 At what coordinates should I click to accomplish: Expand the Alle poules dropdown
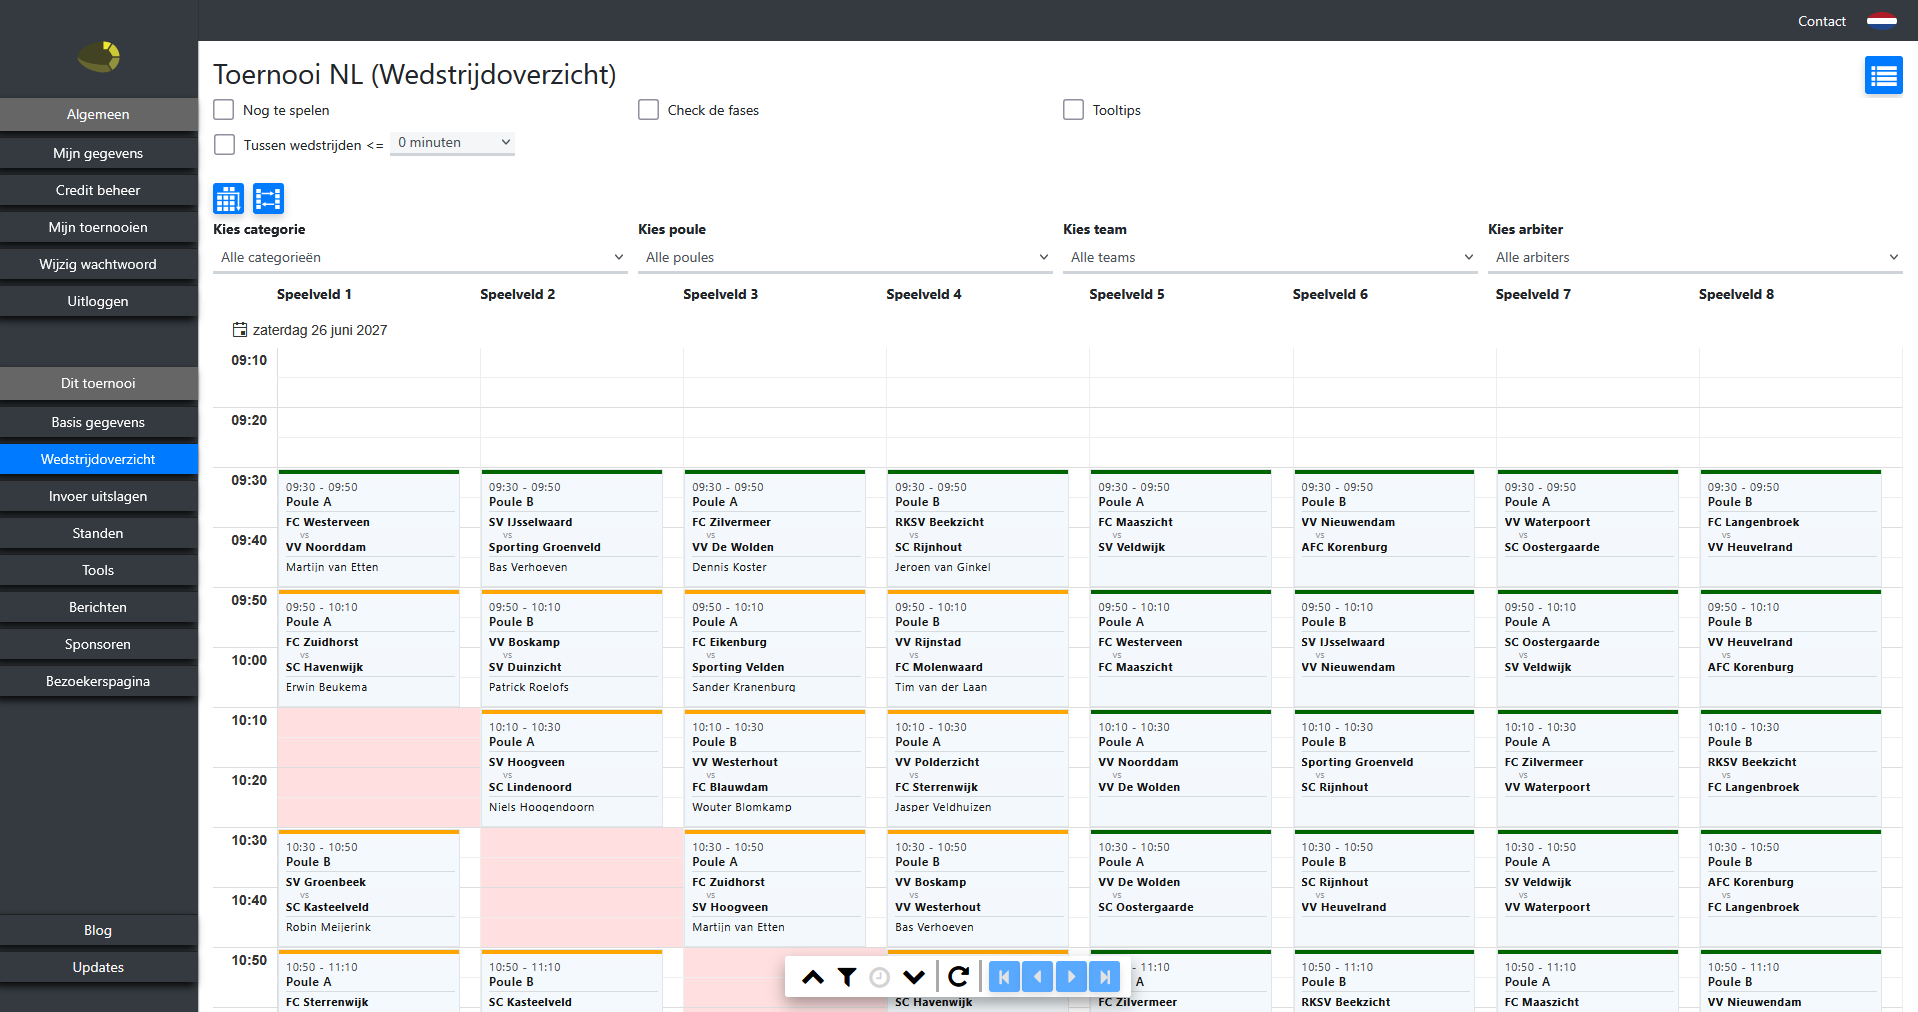click(845, 257)
